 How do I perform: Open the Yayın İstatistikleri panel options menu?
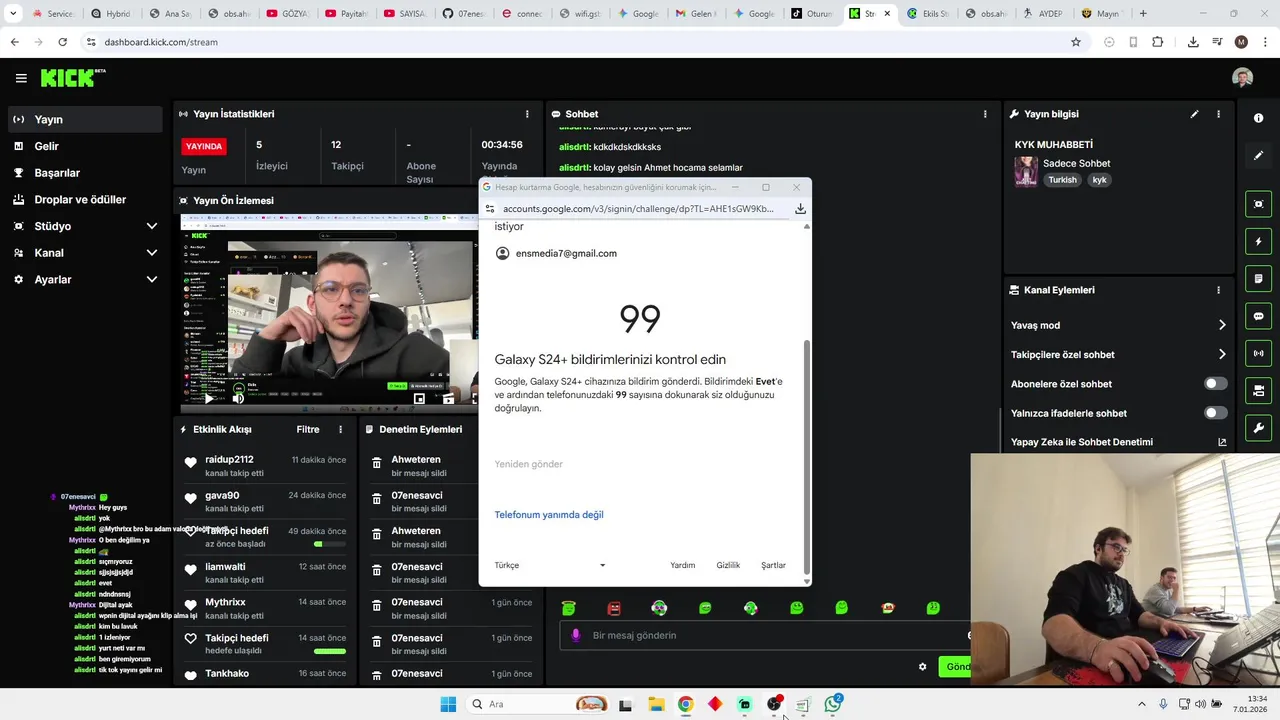(527, 114)
